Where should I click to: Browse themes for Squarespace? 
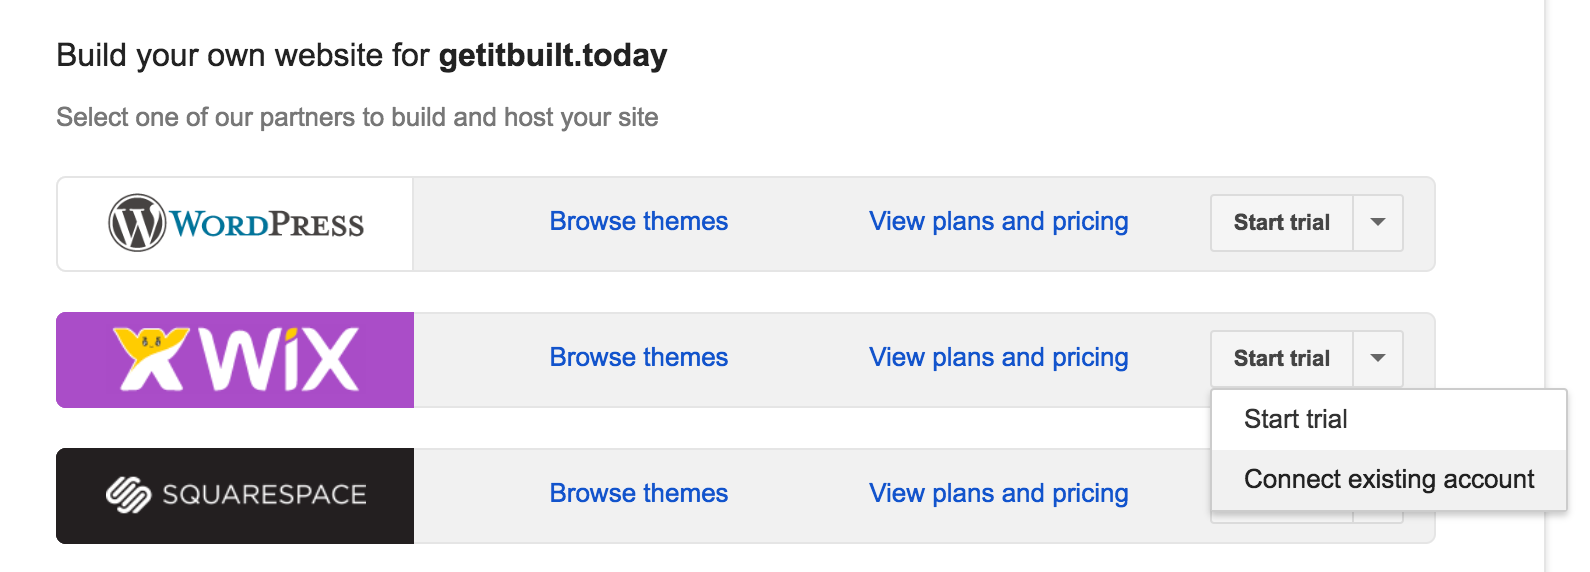(638, 493)
